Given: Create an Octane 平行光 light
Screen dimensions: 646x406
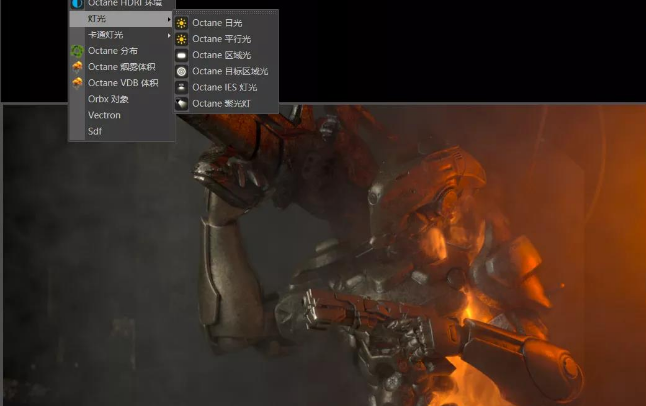Looking at the screenshot, I should [x=226, y=39].
